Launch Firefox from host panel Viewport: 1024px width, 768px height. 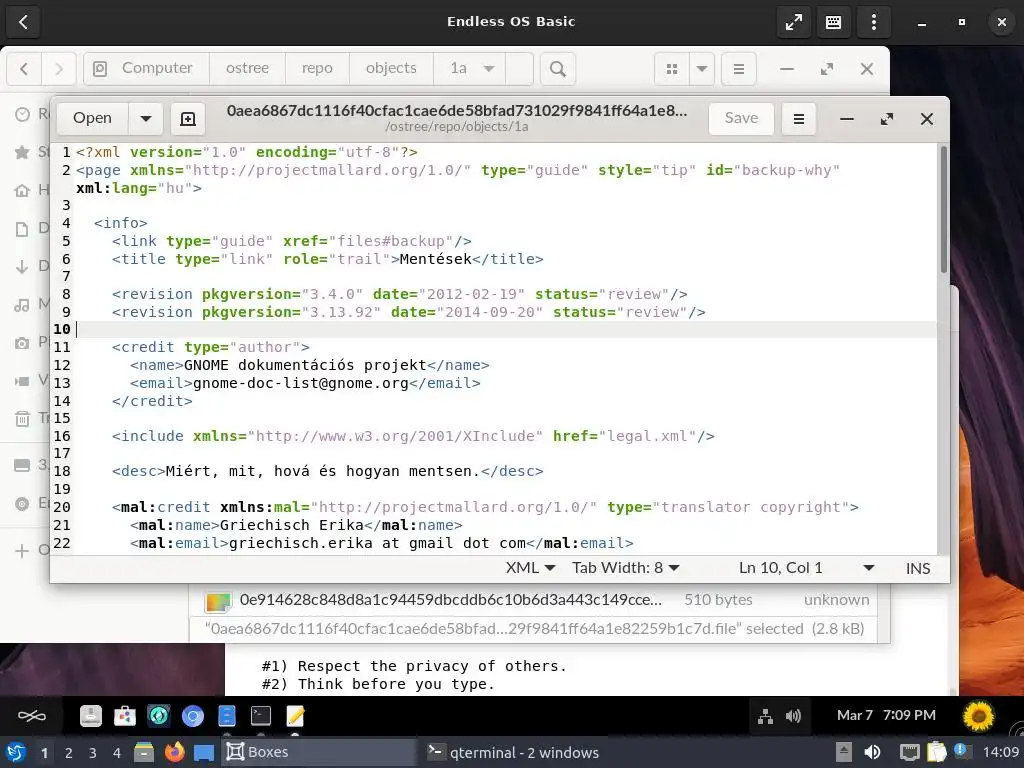pos(174,752)
